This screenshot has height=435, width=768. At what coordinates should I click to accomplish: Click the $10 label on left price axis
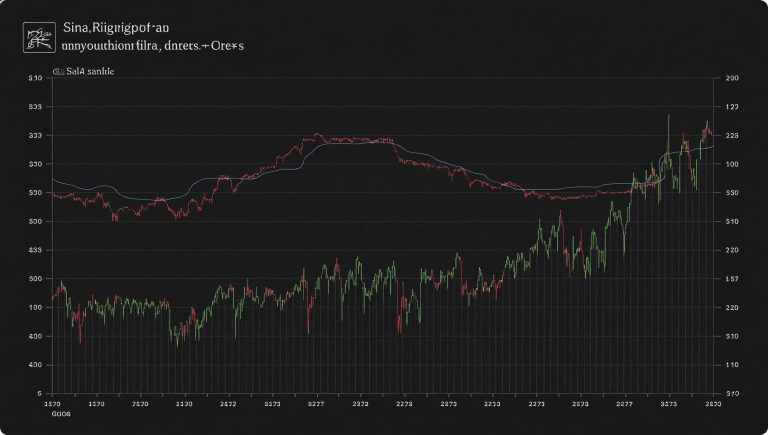(35, 77)
